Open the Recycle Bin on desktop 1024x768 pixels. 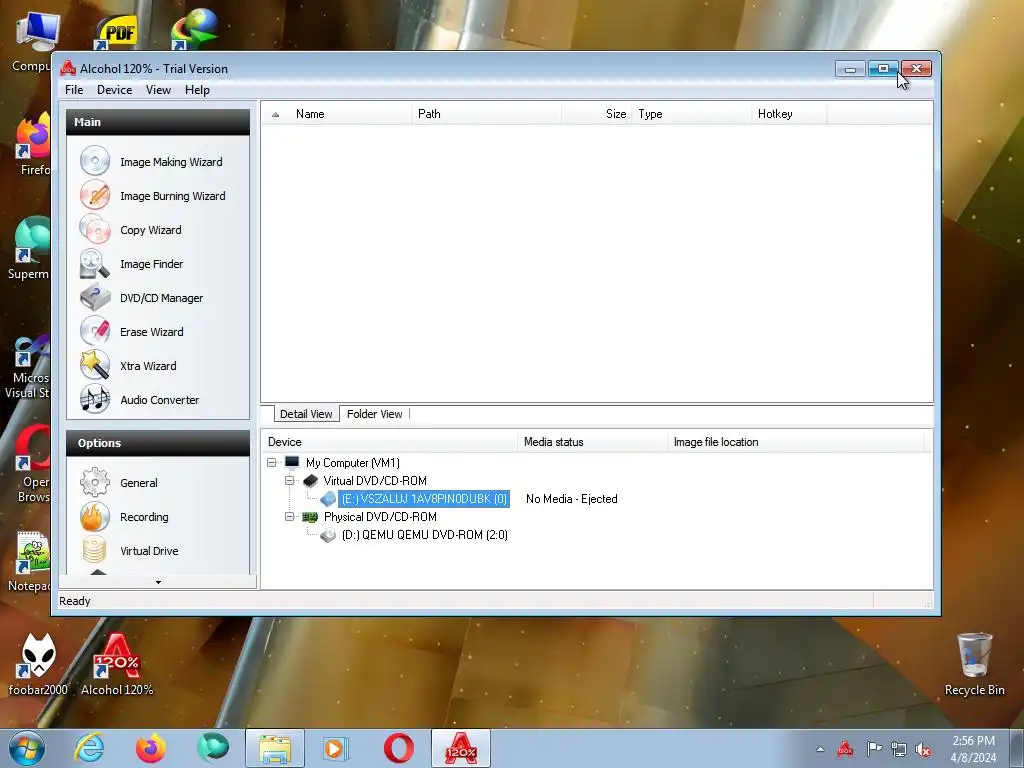click(974, 664)
